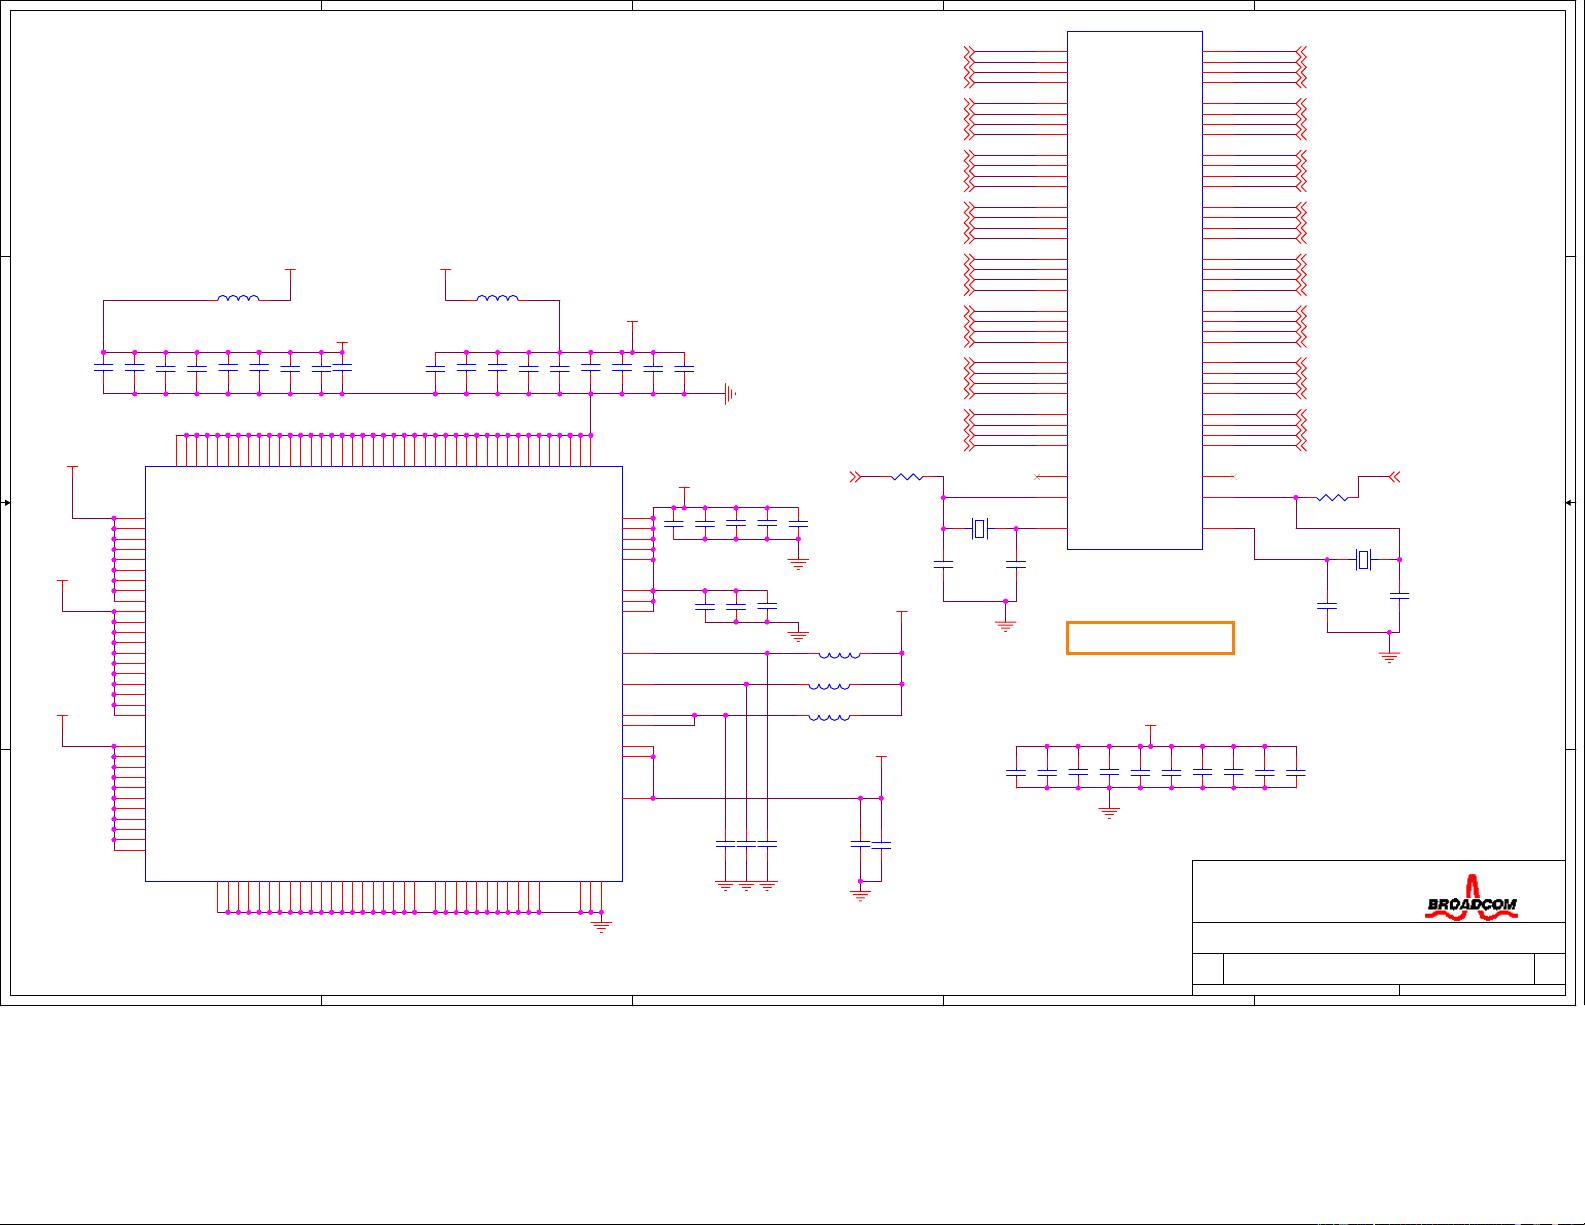The image size is (1585, 1225).
Task: Select the large square IC block
Action: pos(384,673)
